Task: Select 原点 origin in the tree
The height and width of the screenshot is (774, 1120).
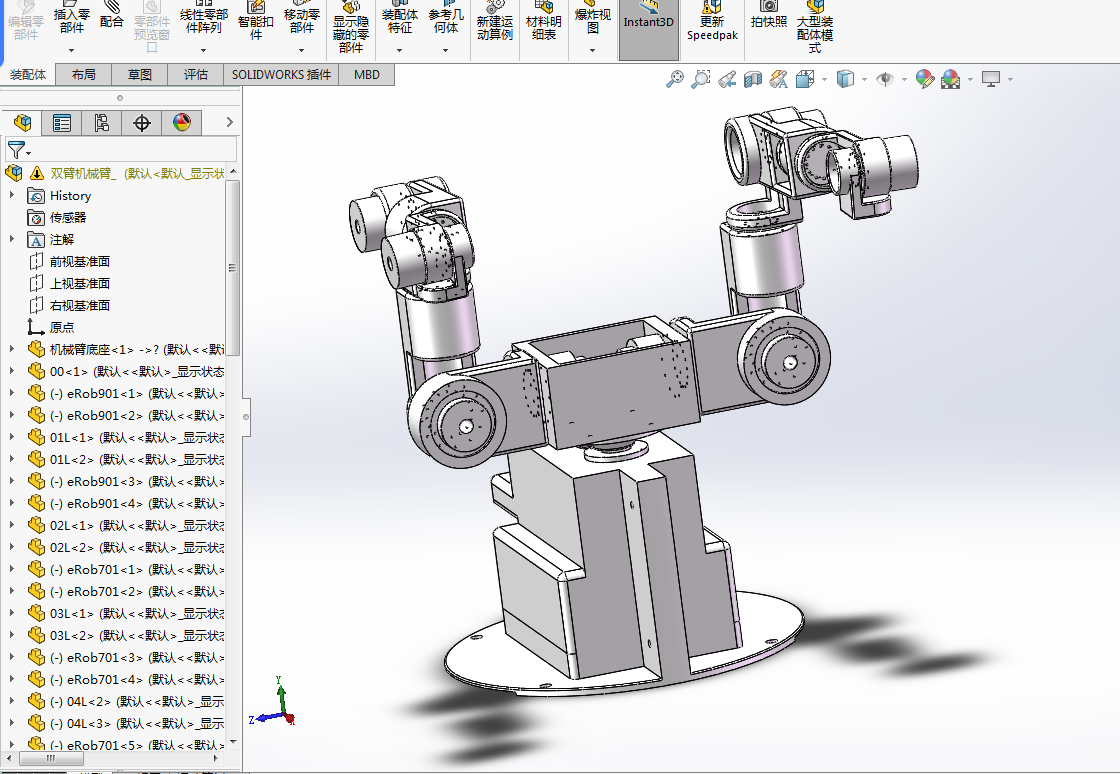Action: tap(62, 327)
